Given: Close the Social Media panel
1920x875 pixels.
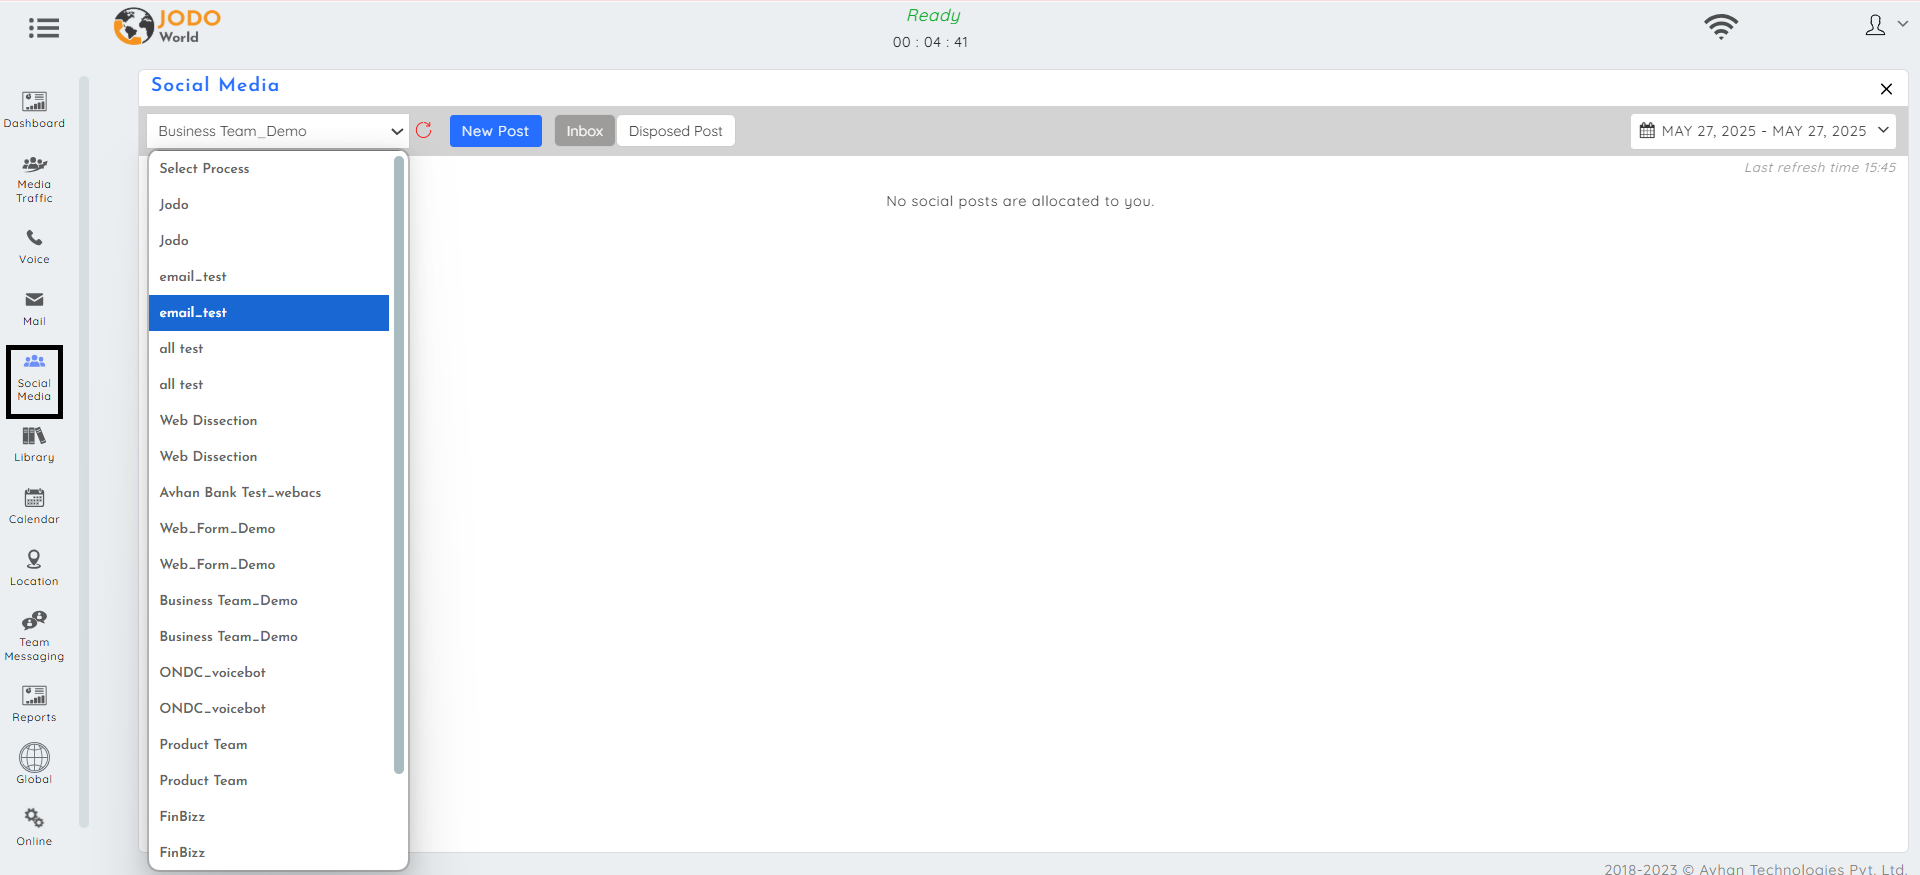Looking at the screenshot, I should coord(1886,89).
